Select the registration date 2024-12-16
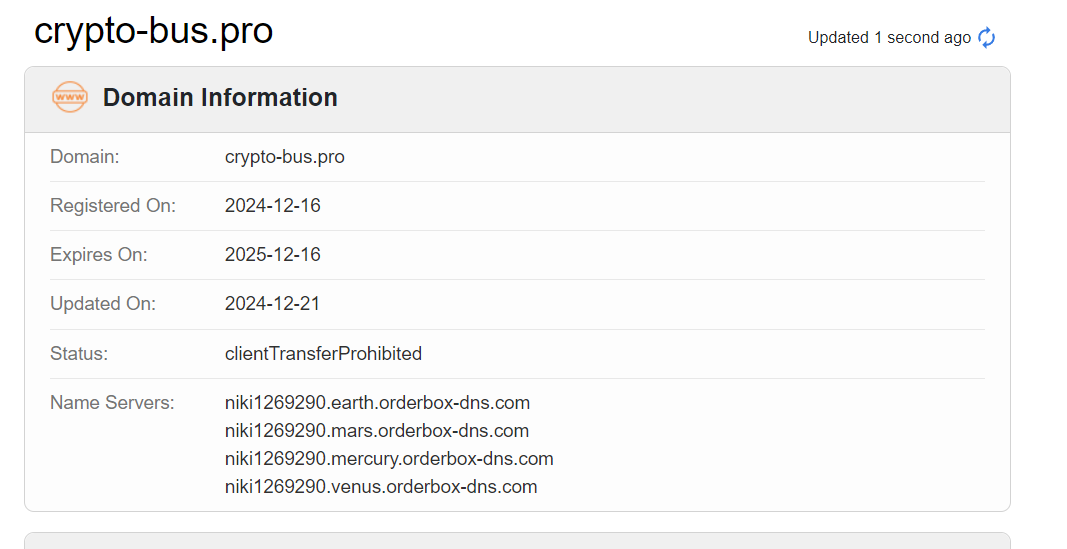Screen dimensions: 1067x549 273,206
